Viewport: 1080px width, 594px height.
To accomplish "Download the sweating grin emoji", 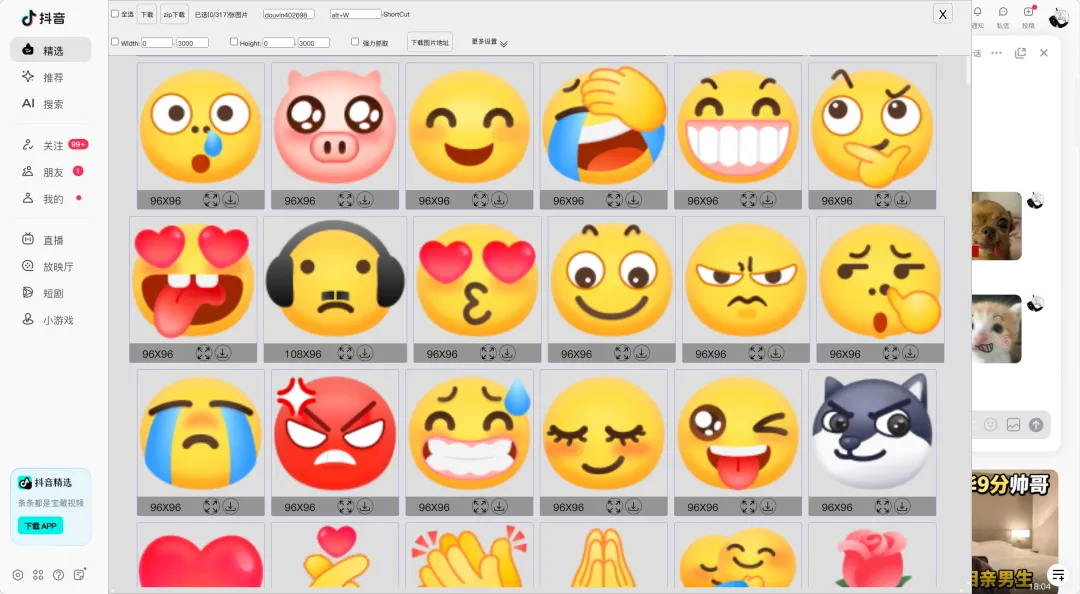I will [499, 506].
